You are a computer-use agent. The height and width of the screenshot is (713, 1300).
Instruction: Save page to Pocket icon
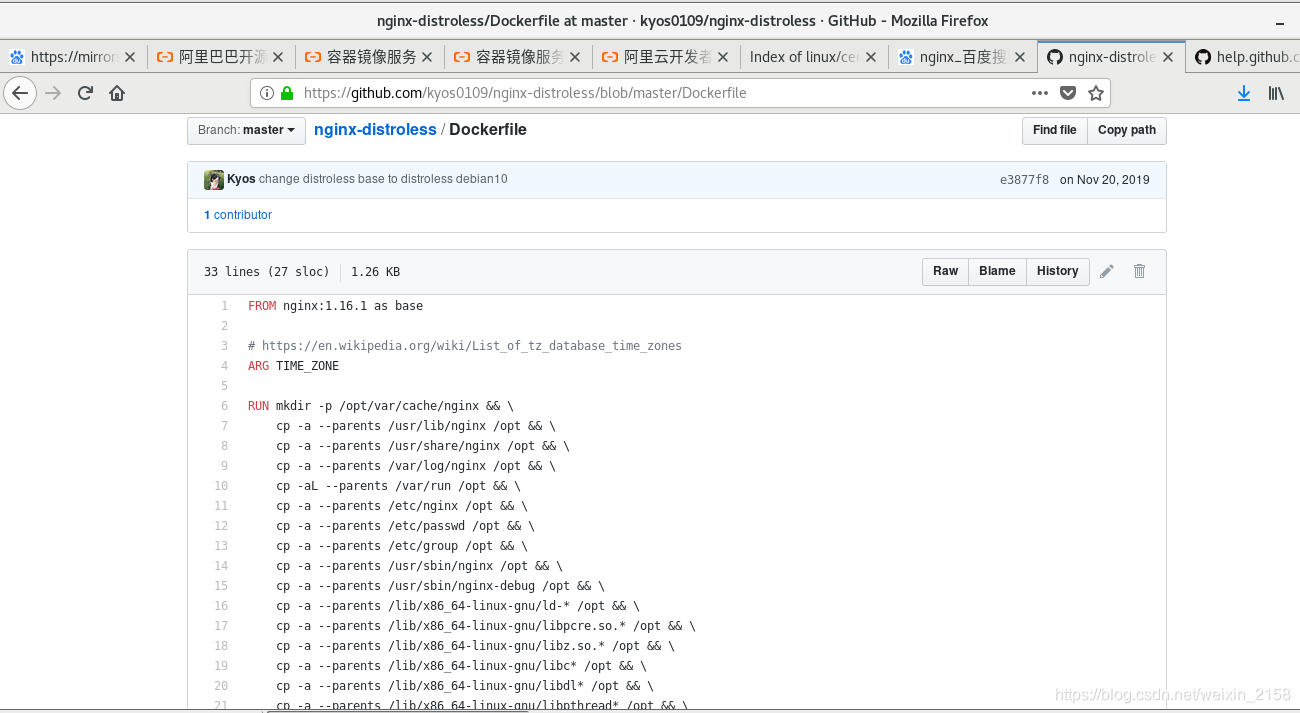pyautogui.click(x=1068, y=93)
